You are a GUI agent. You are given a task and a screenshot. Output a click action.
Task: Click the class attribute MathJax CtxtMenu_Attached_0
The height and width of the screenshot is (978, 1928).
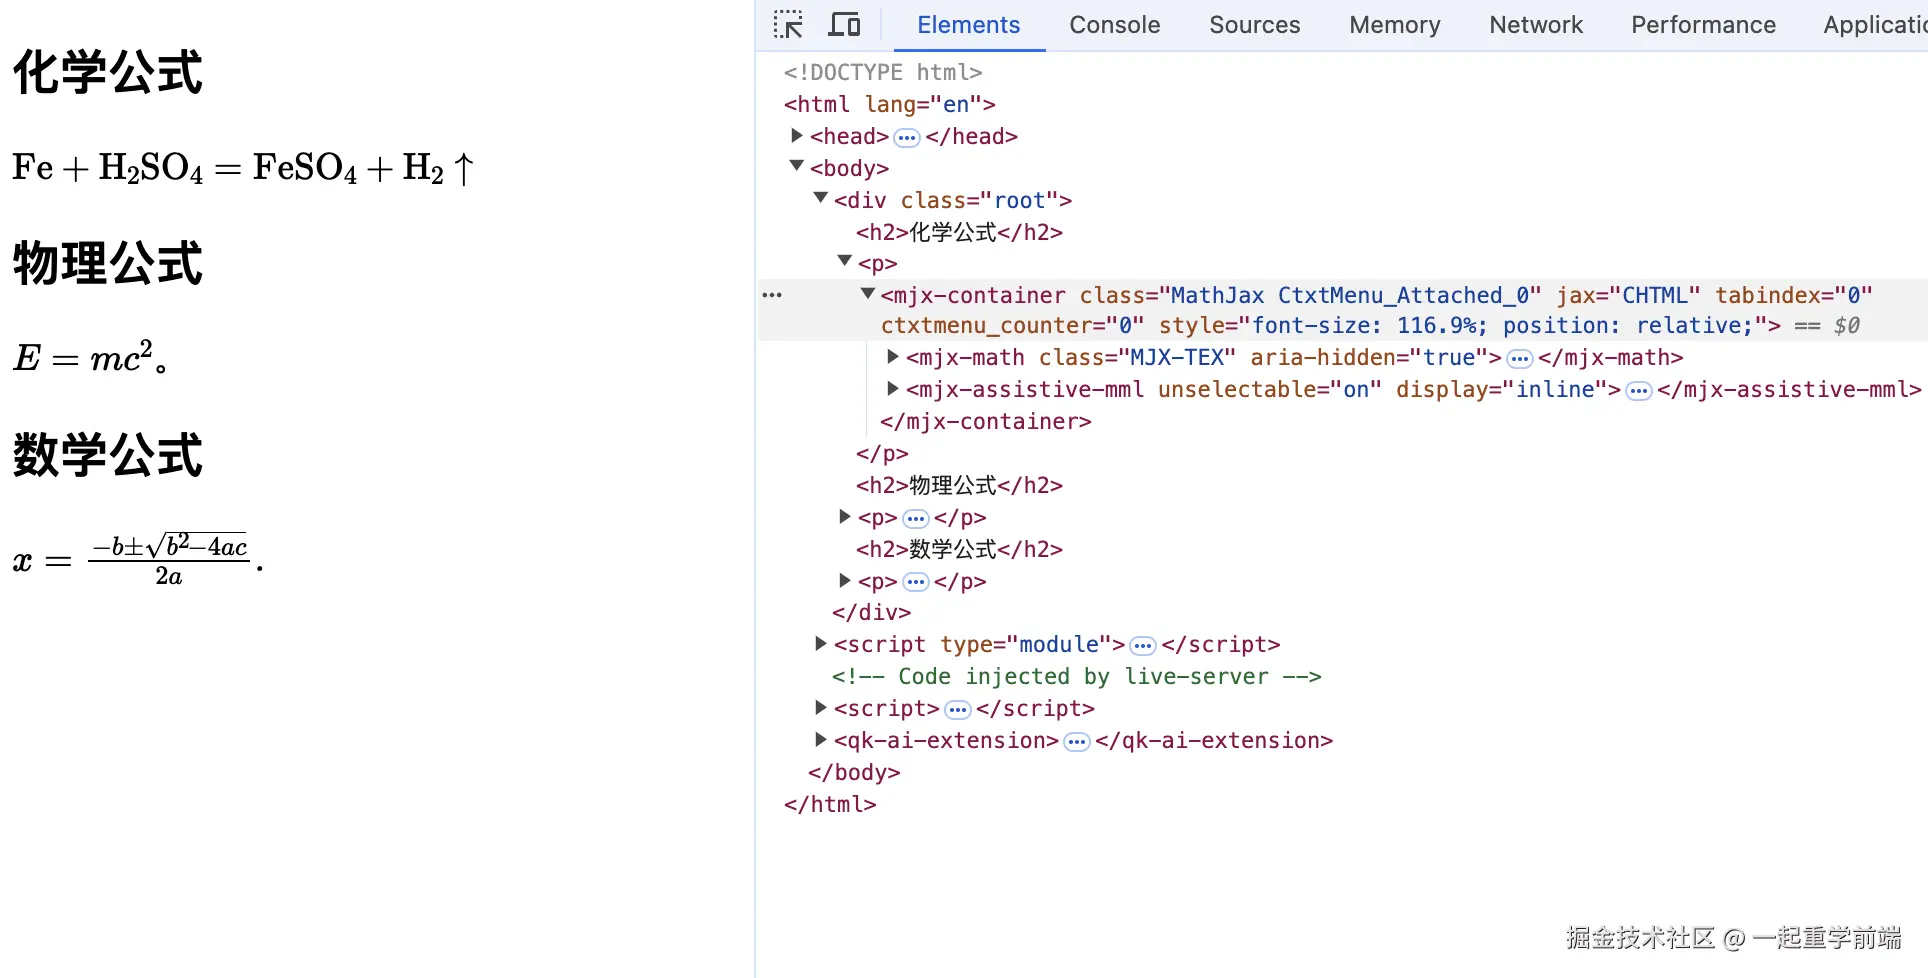1310,295
